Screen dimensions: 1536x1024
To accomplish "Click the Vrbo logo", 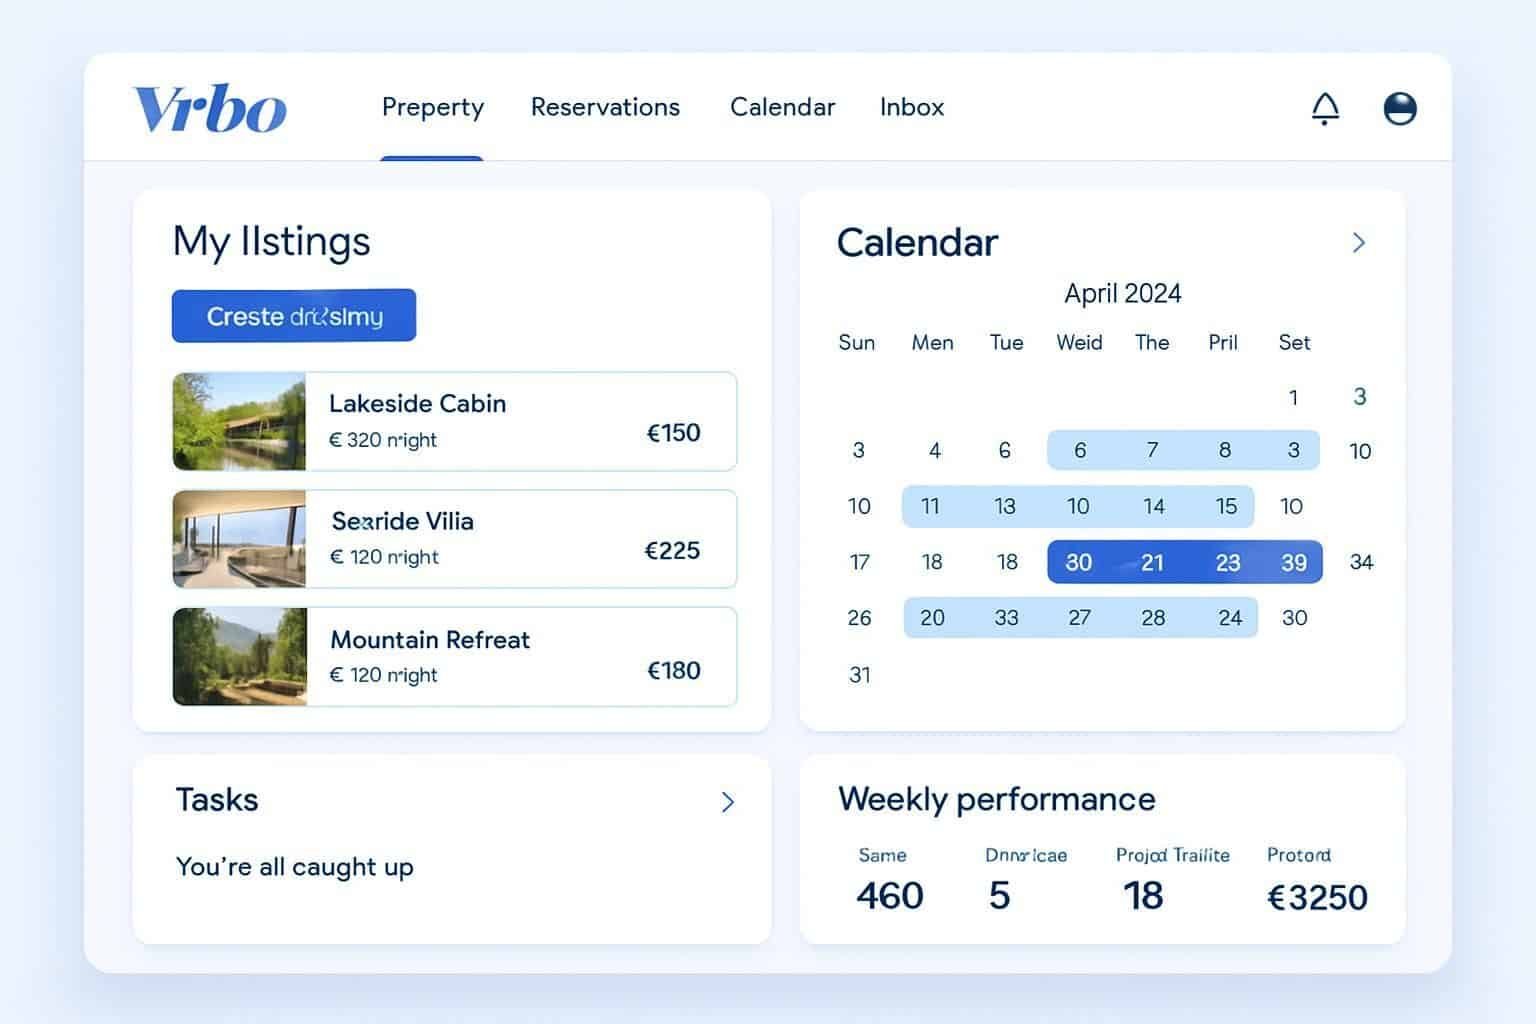I will click(208, 108).
